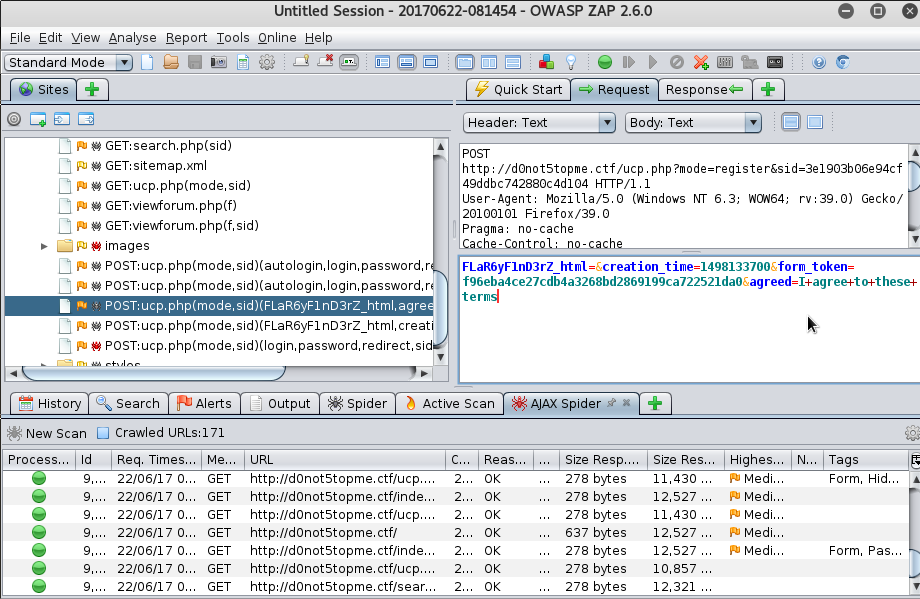
Task: Add new tab next to Response tab
Action: (768, 89)
